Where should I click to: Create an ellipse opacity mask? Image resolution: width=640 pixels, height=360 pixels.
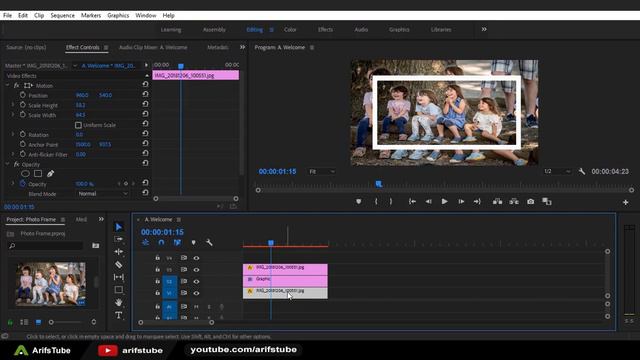25,174
